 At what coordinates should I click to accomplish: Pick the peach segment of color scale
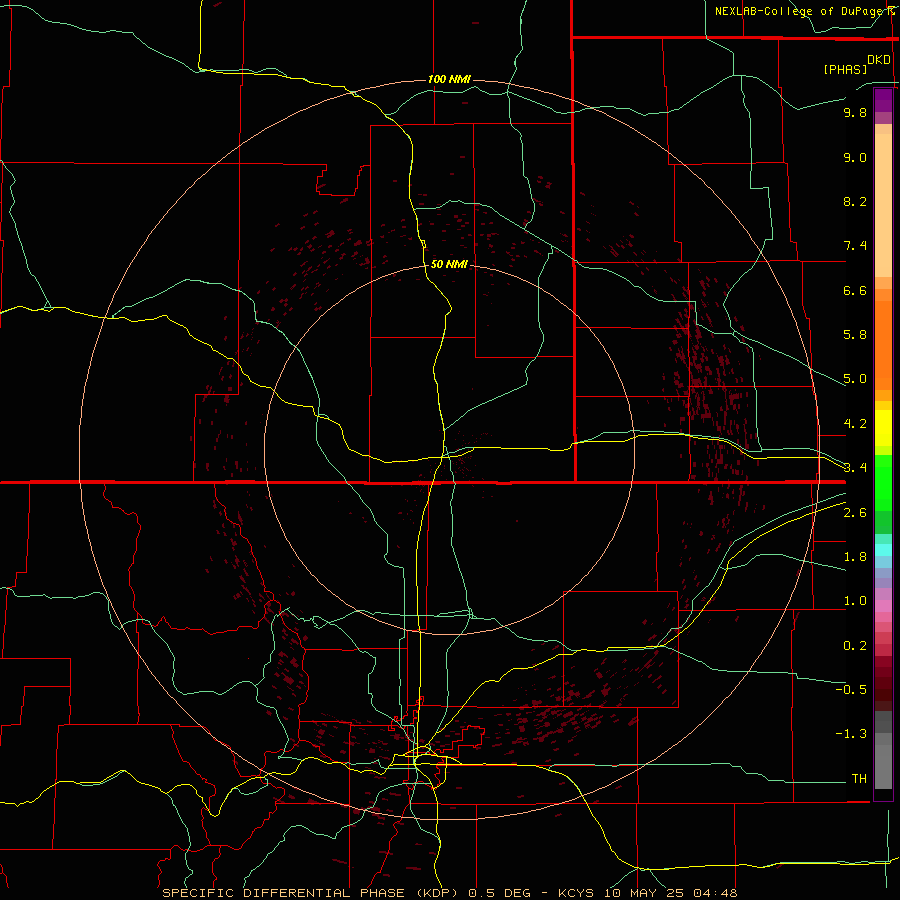[883, 205]
